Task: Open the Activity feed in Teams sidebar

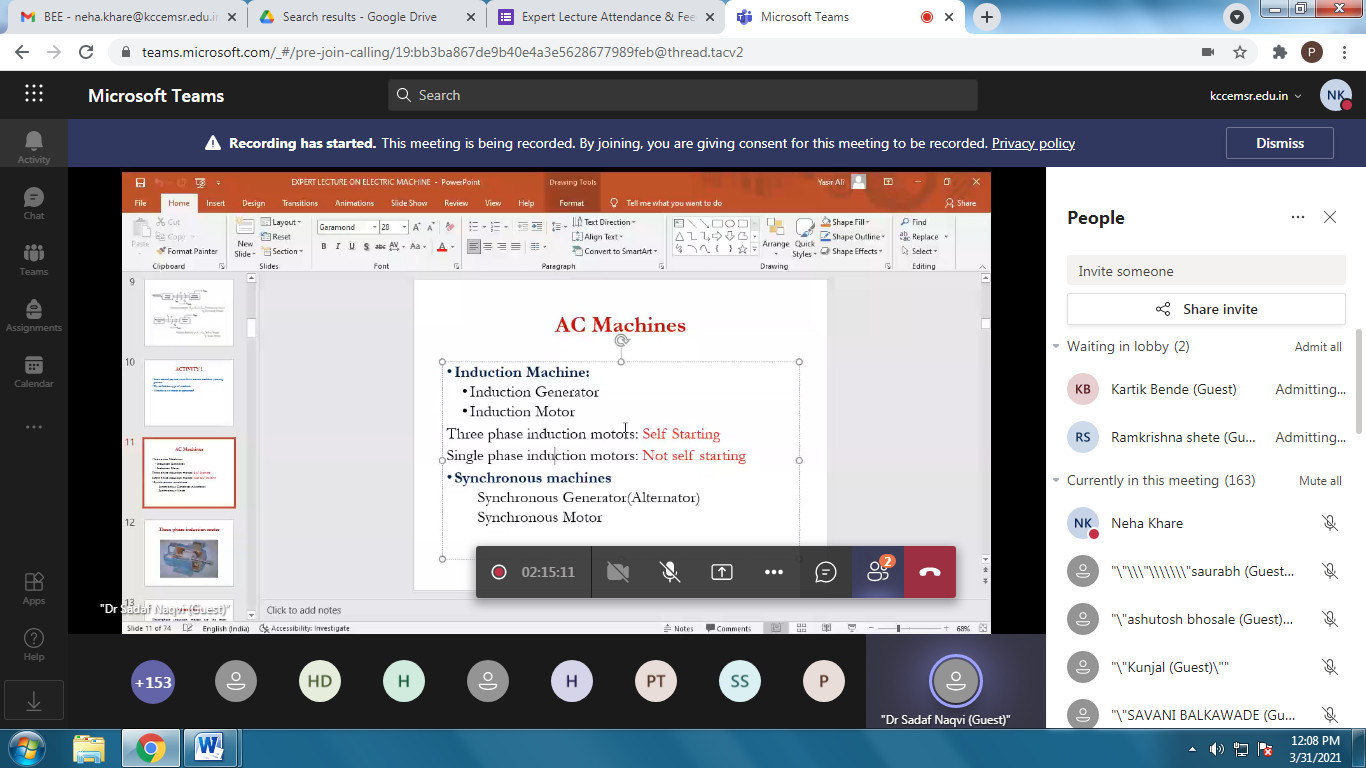Action: pos(33,147)
